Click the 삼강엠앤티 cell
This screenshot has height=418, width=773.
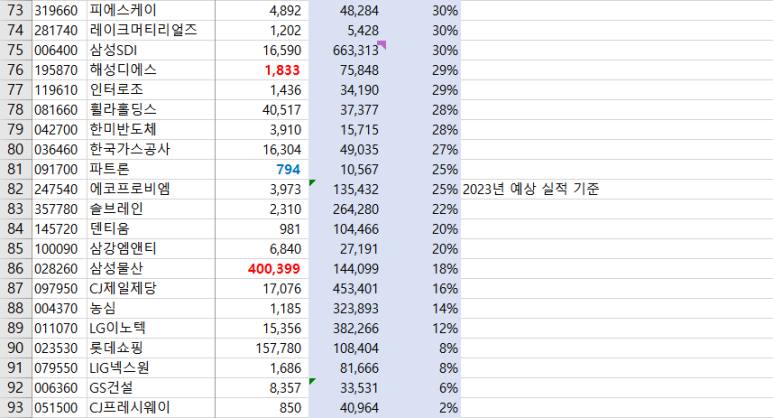coord(151,249)
